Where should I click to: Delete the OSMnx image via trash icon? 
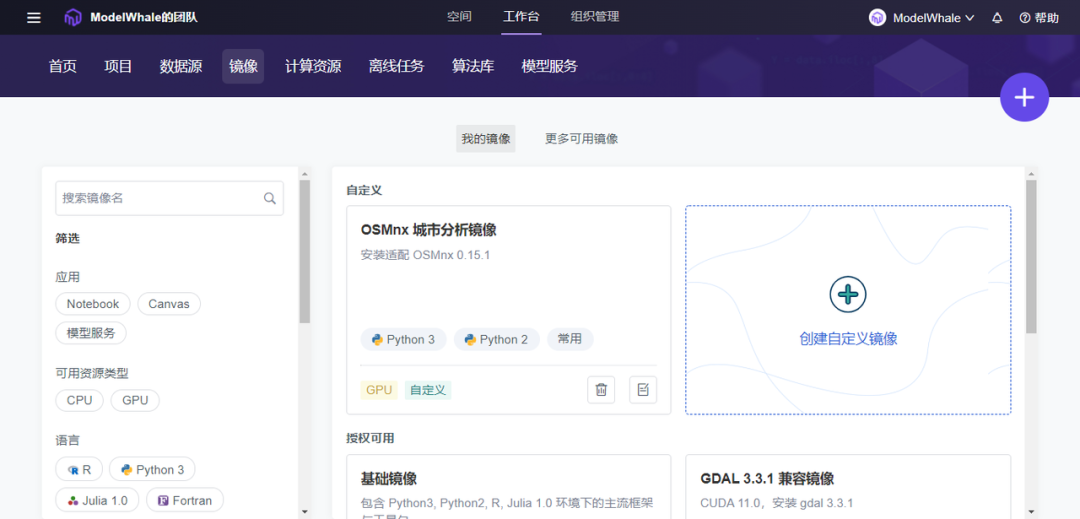601,390
